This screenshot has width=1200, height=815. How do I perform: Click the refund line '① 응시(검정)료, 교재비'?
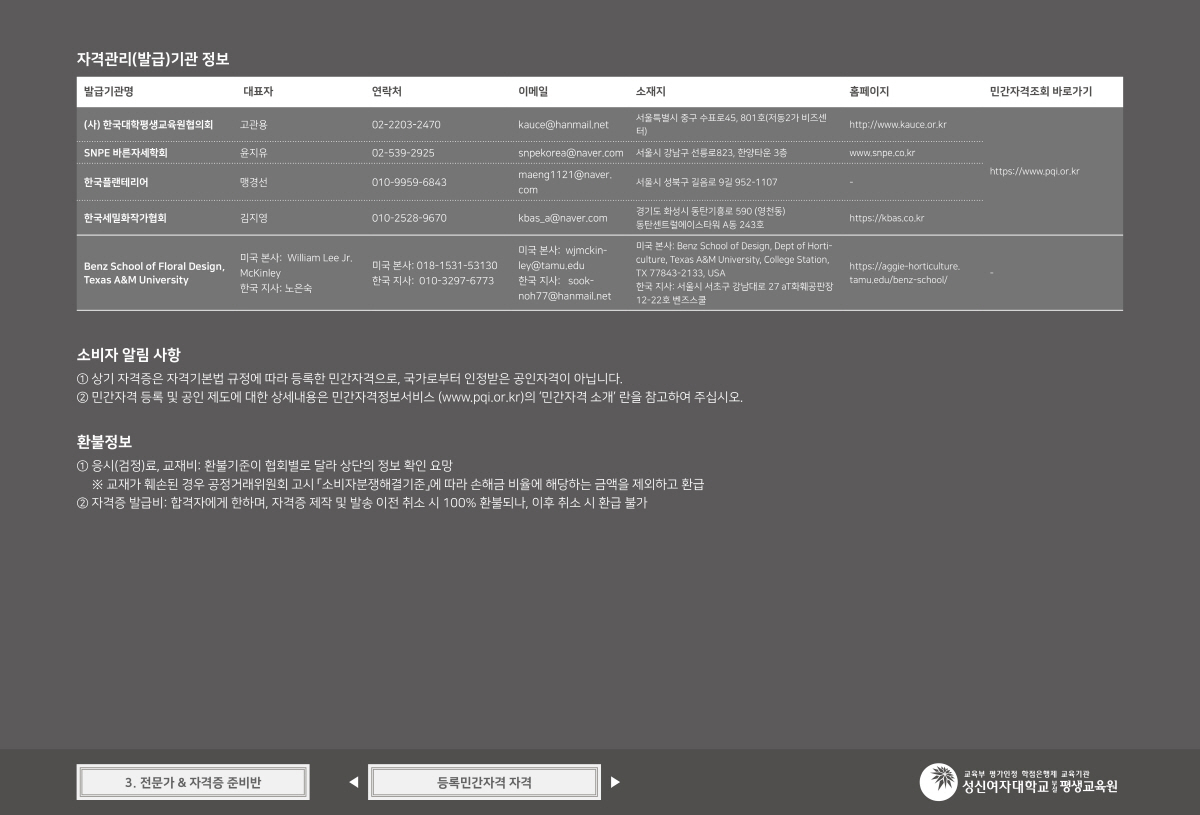tap(265, 465)
